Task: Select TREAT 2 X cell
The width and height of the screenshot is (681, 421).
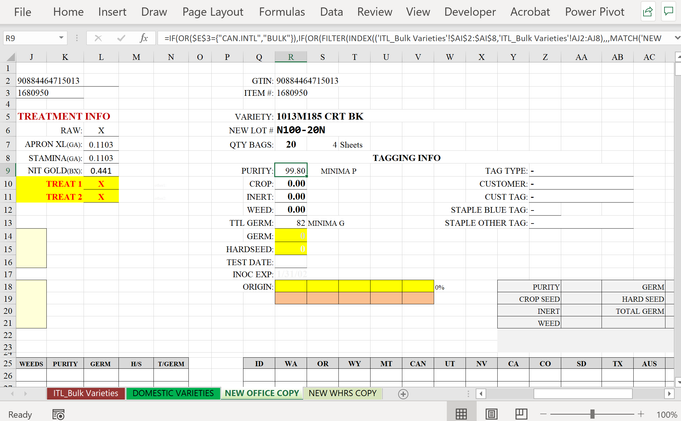Action: (101, 197)
